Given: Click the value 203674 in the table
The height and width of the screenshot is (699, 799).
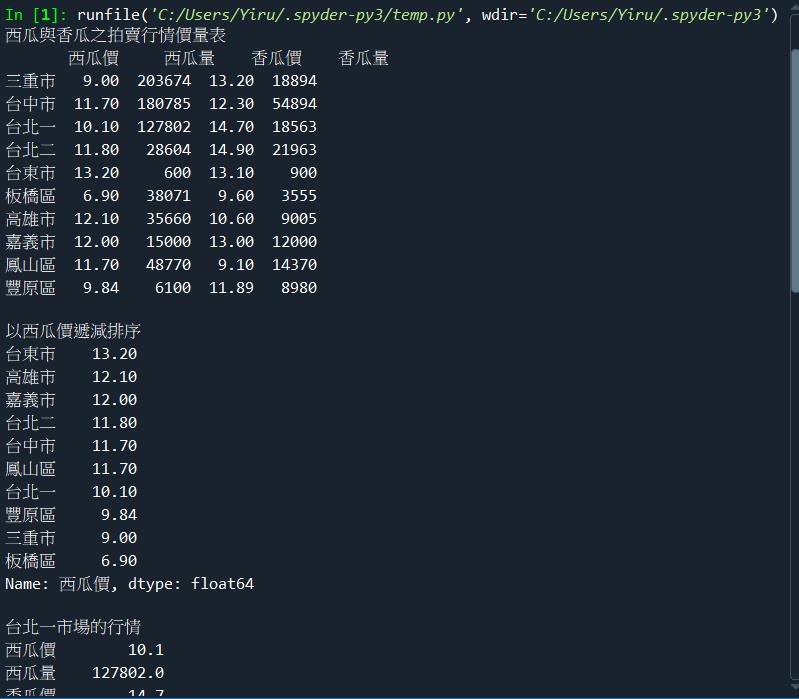Looking at the screenshot, I should [164, 81].
